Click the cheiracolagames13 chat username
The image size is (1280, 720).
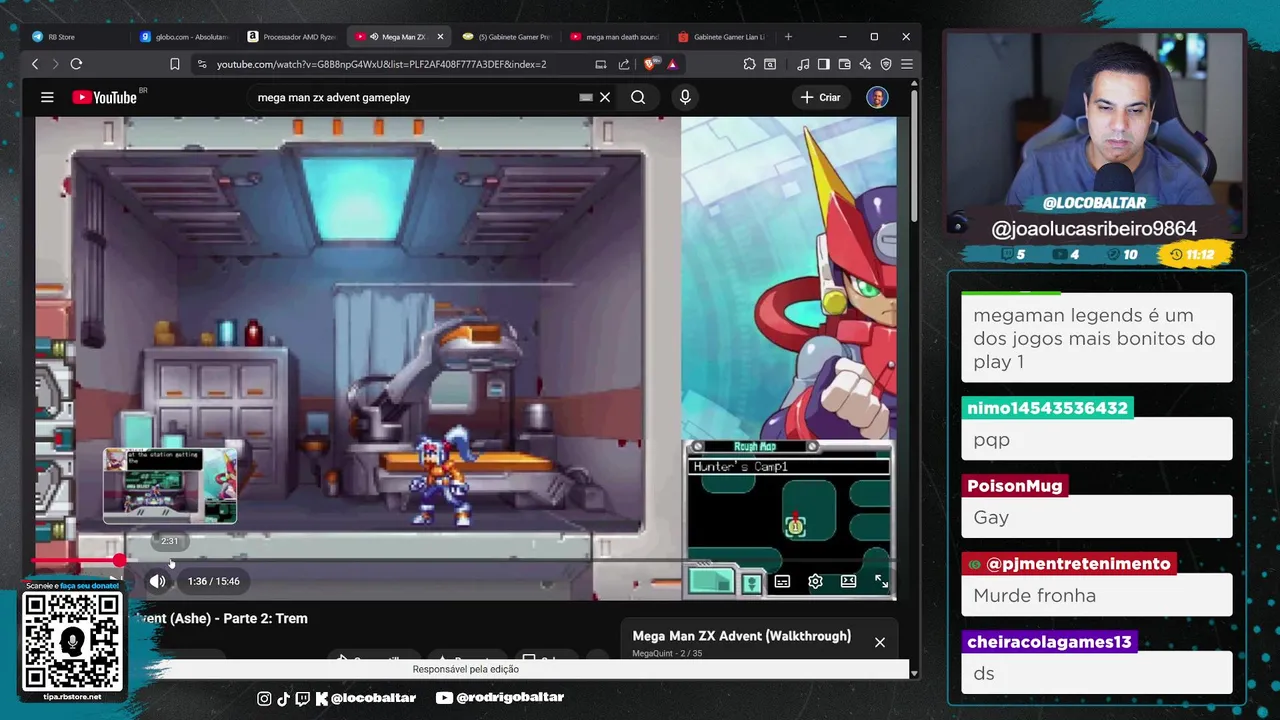click(x=1049, y=642)
